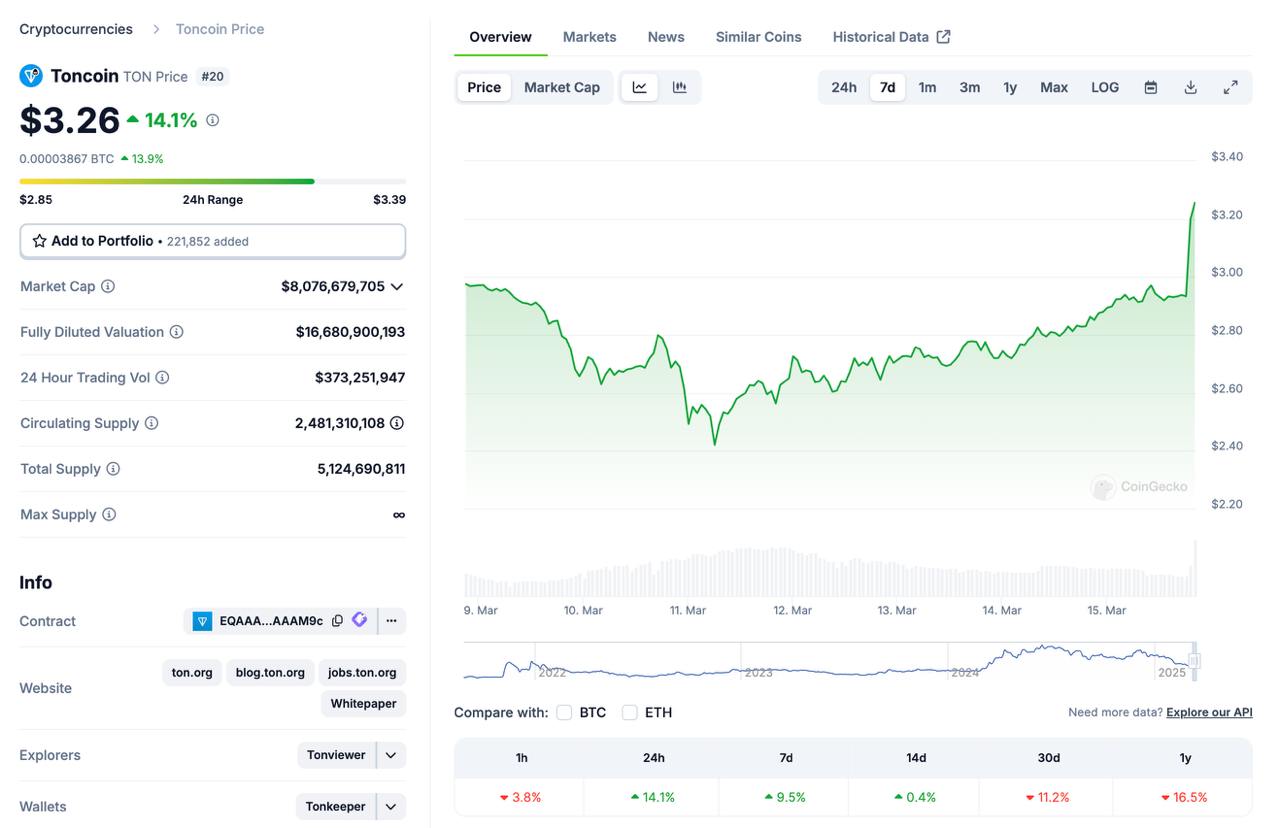Viewport: 1280px width, 828px height.
Task: Click the 7d 9.5% performance cell
Action: [x=786, y=797]
